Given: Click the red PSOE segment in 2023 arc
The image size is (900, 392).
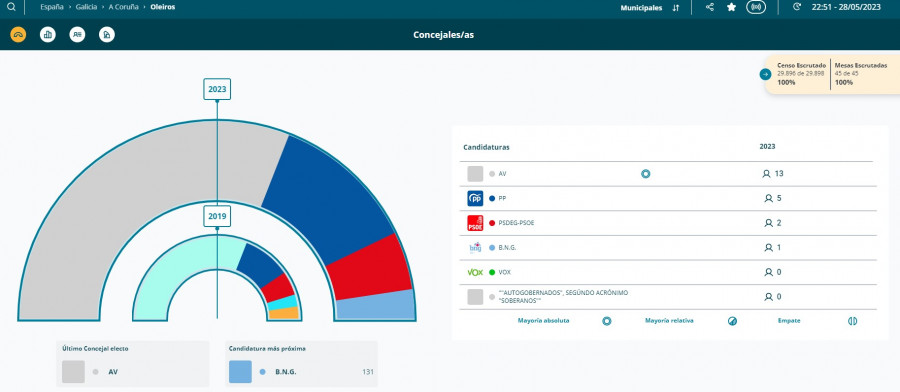Looking at the screenshot, I should (370, 267).
